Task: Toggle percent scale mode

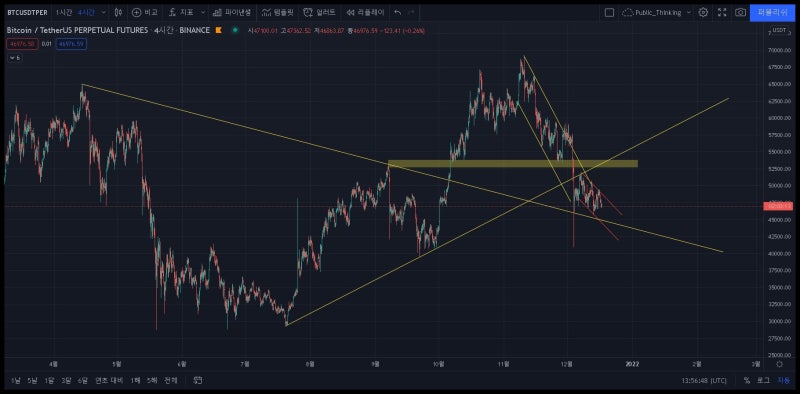Action: 747,380
